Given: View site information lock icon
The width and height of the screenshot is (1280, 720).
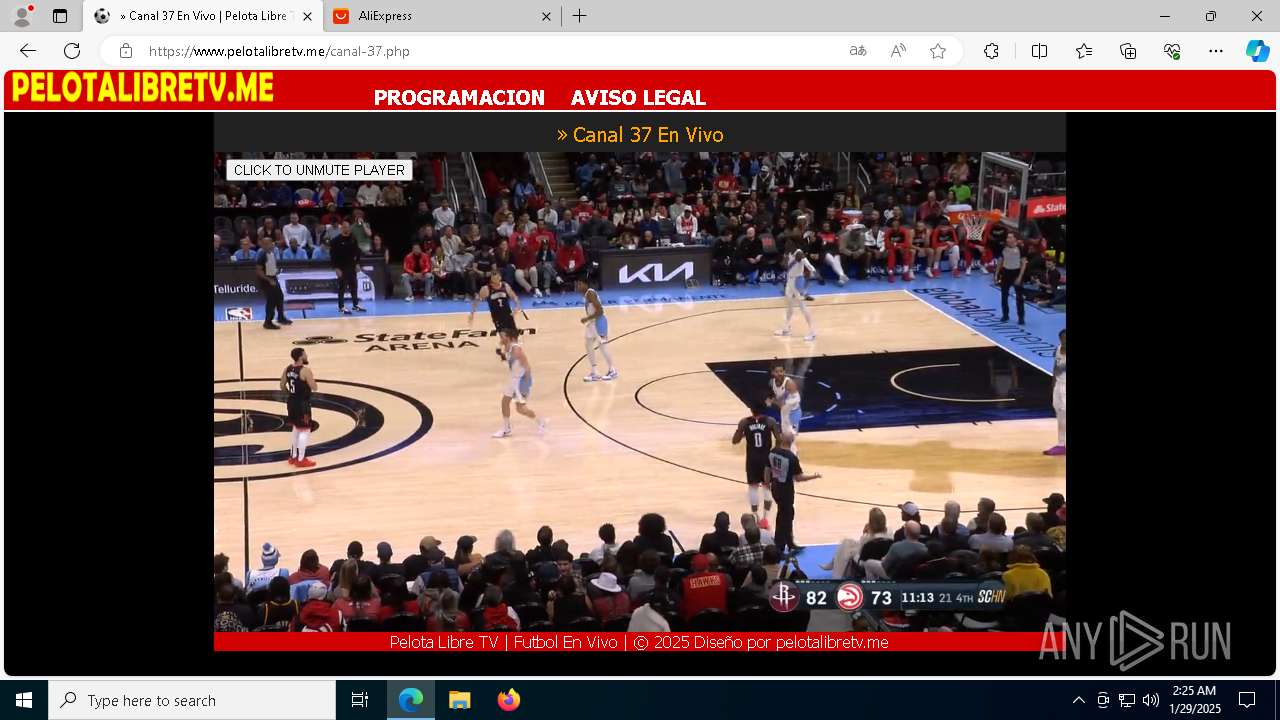Looking at the screenshot, I should coord(125,51).
